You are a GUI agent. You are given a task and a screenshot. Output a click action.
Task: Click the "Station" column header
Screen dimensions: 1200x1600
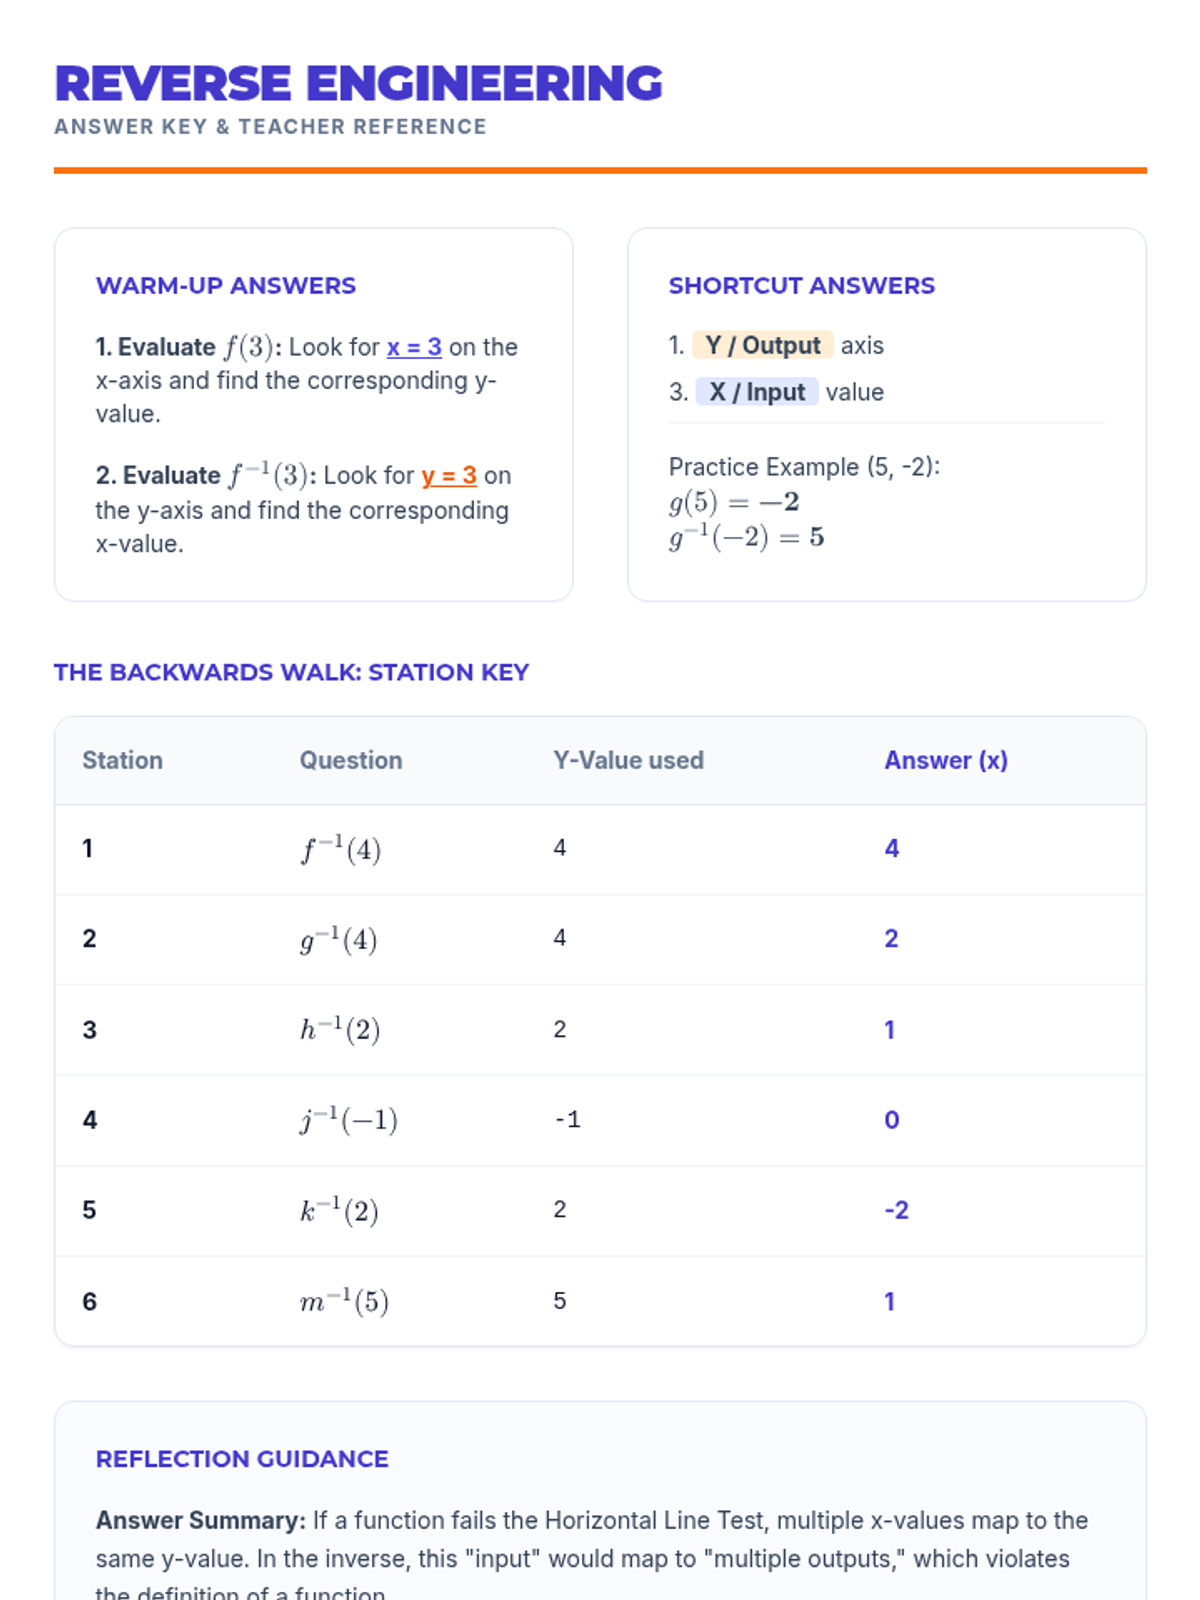pyautogui.click(x=122, y=760)
